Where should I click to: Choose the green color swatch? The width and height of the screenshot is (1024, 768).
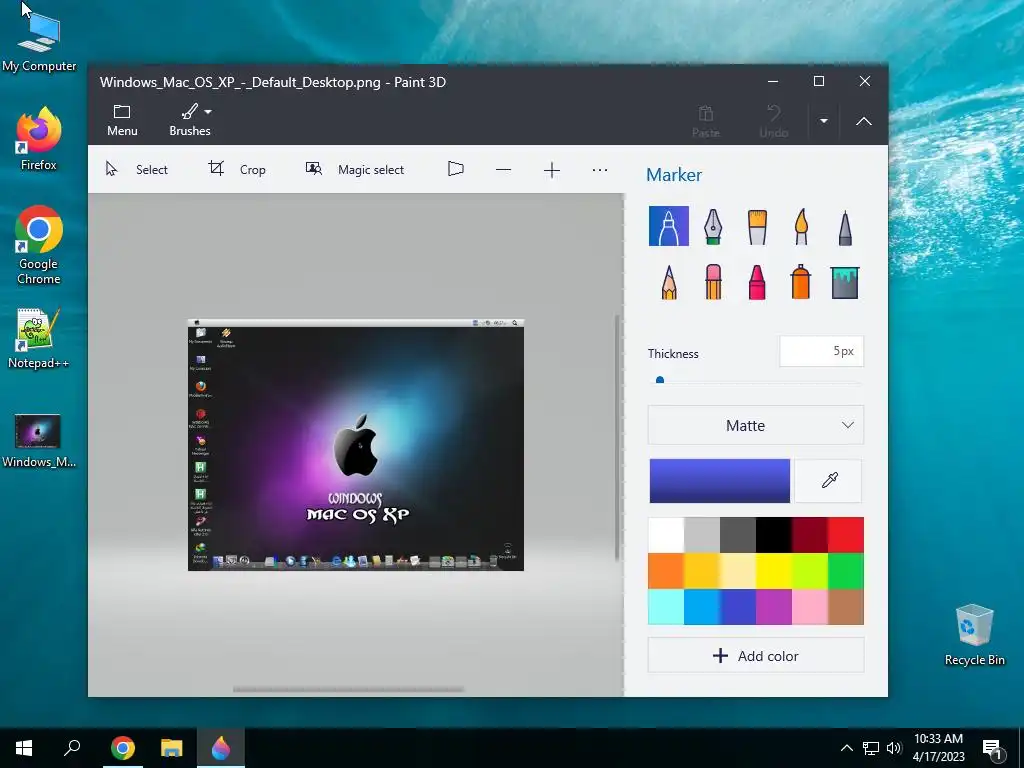[x=846, y=571]
